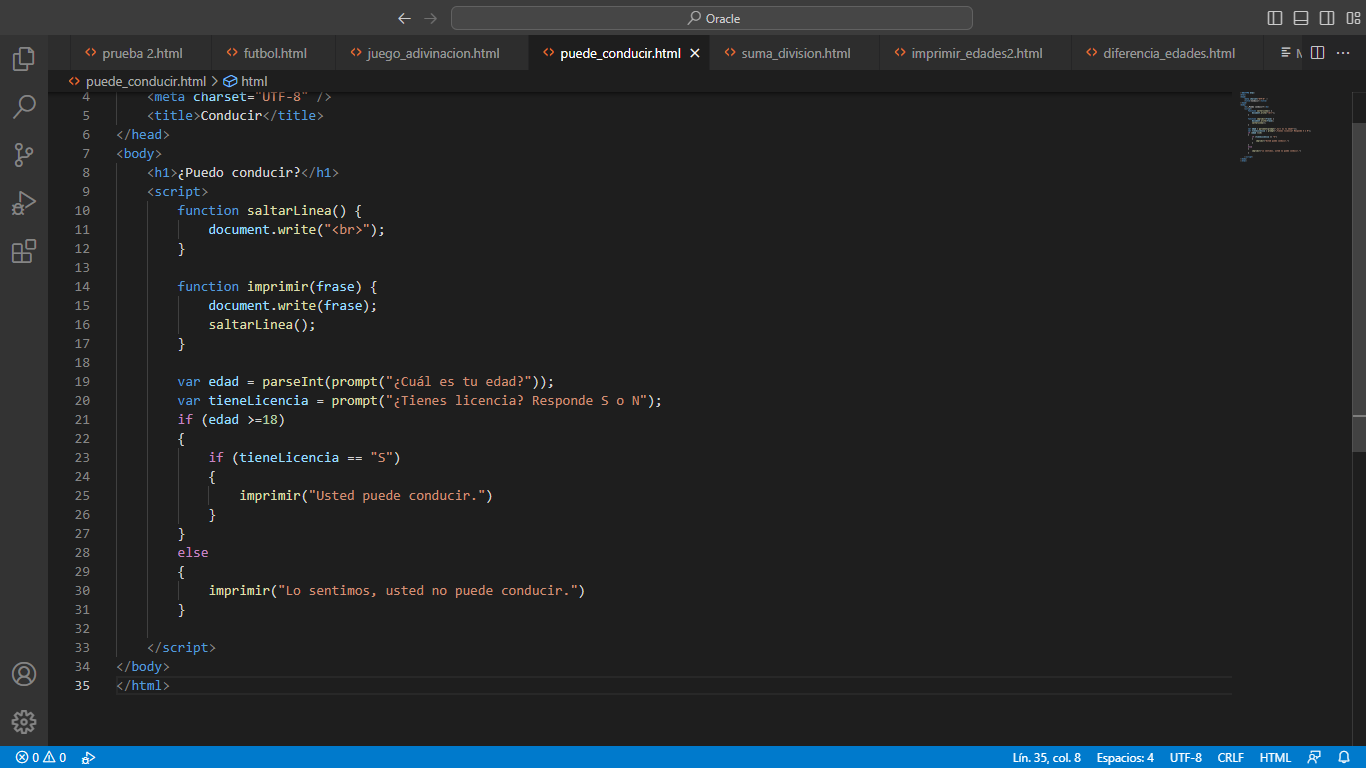Select the puede_conducir.html active tab
The image size is (1366, 768).
[620, 53]
